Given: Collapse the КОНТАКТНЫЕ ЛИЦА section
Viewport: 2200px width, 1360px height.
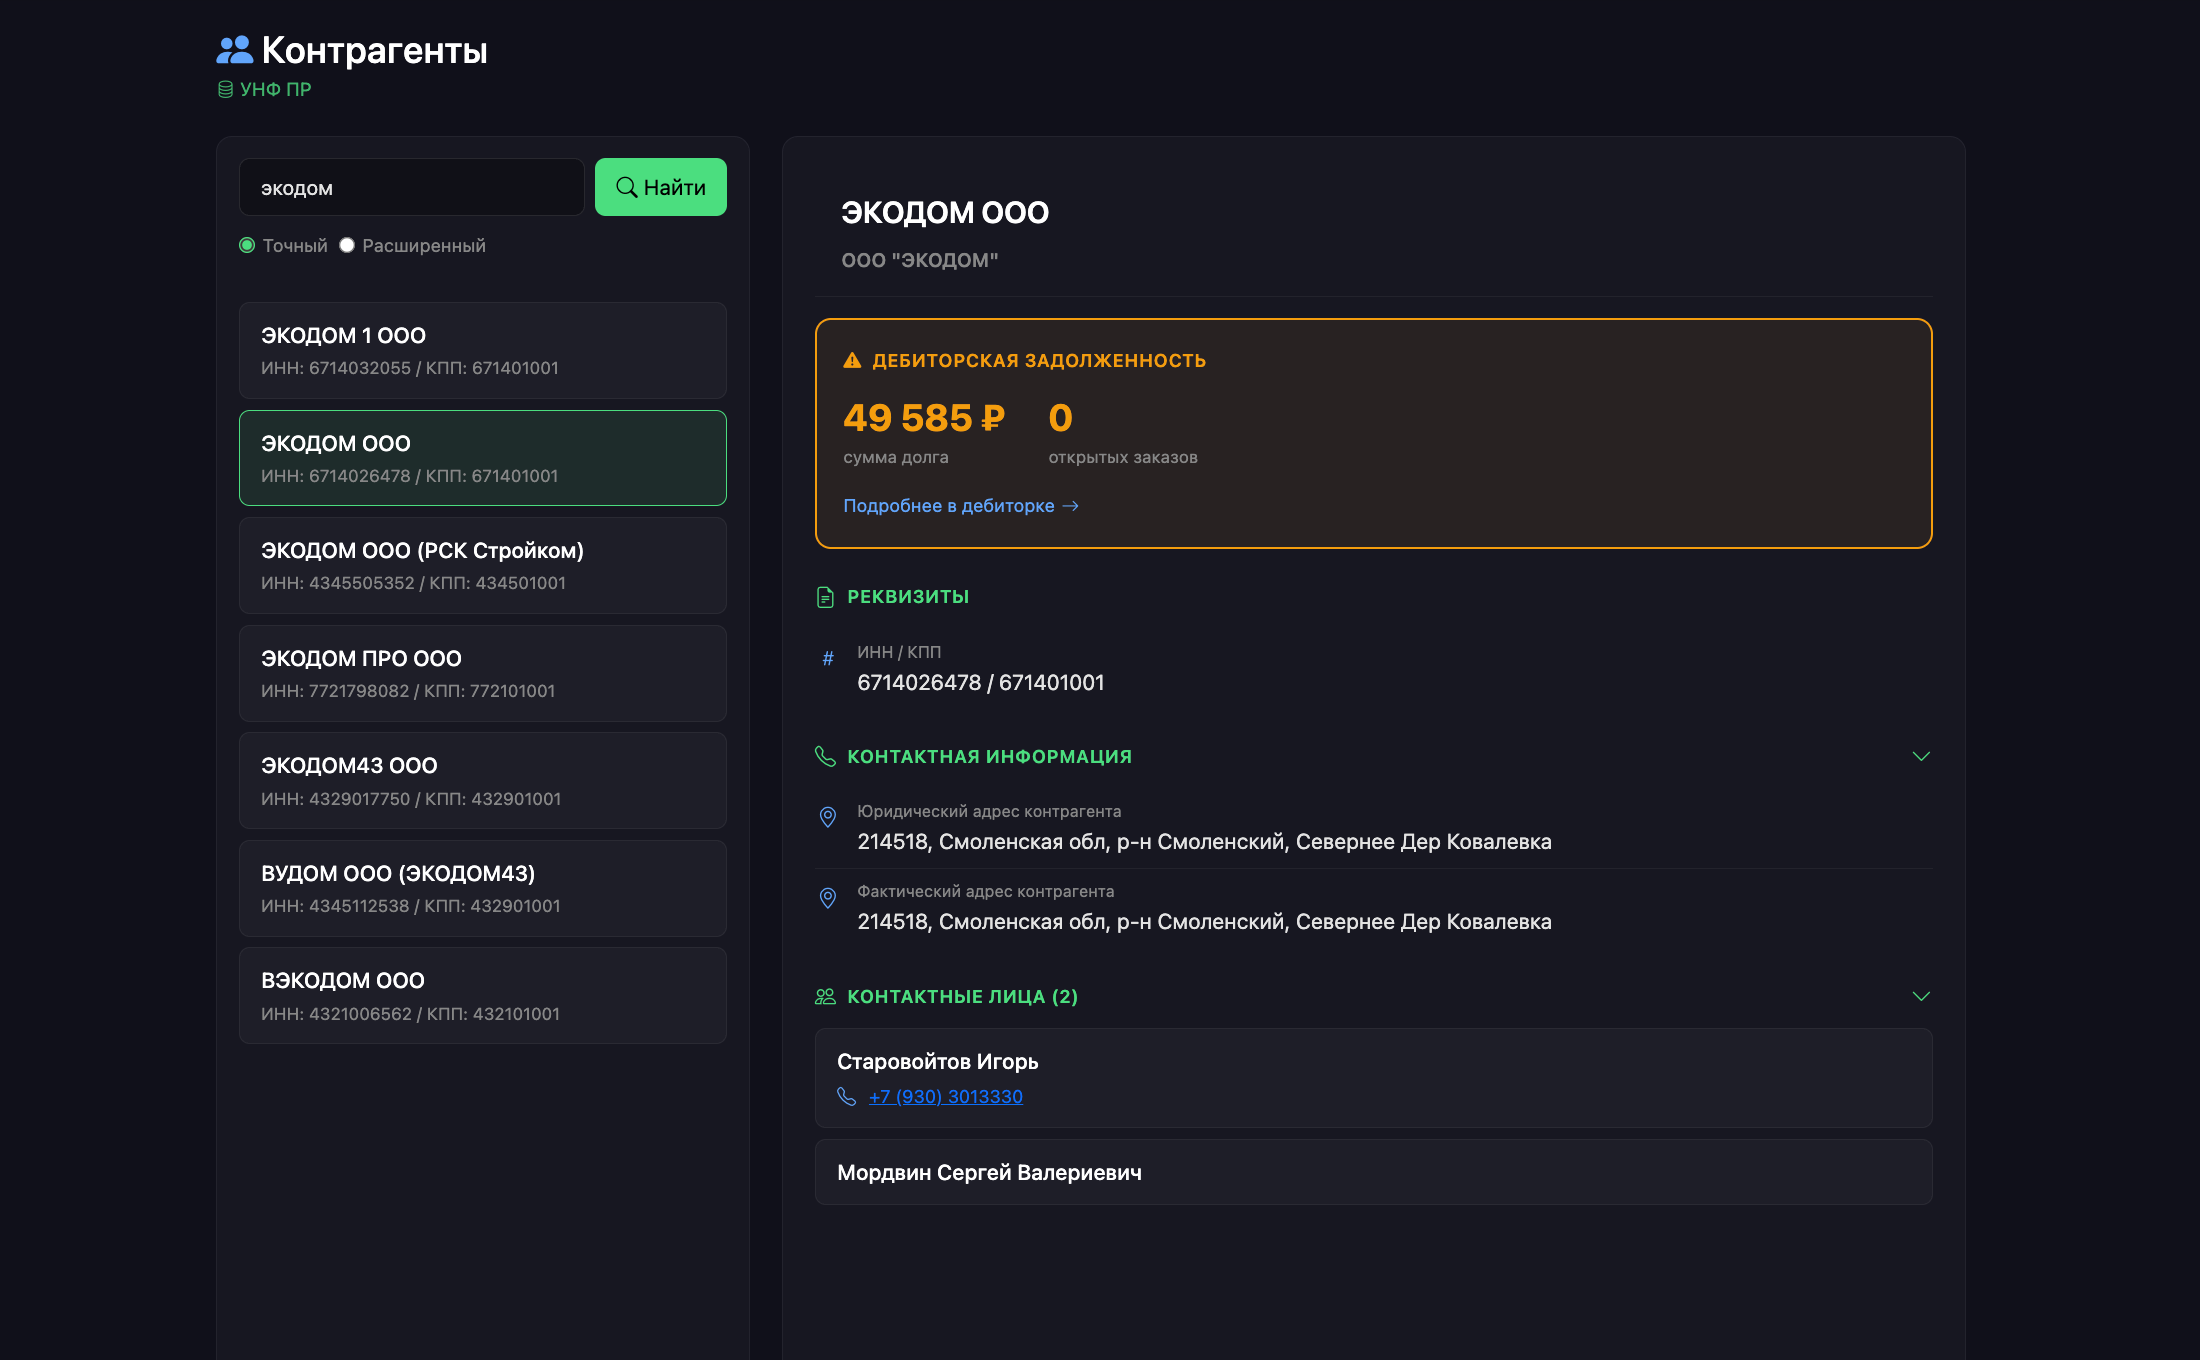Looking at the screenshot, I should pyautogui.click(x=1921, y=996).
